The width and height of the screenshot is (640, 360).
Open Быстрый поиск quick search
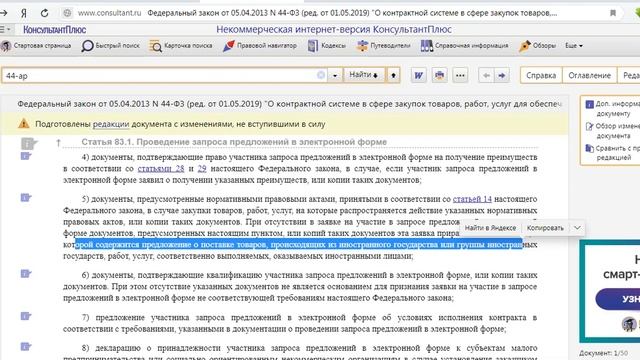pyautogui.click(x=110, y=46)
